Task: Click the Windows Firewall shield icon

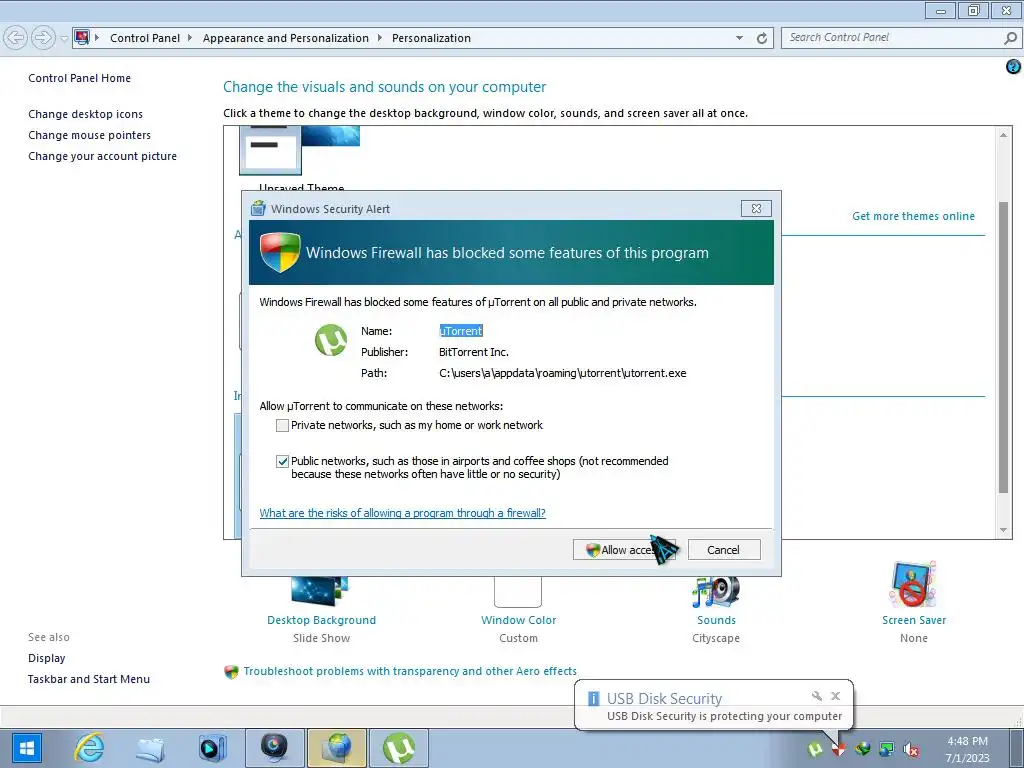Action: (x=280, y=252)
